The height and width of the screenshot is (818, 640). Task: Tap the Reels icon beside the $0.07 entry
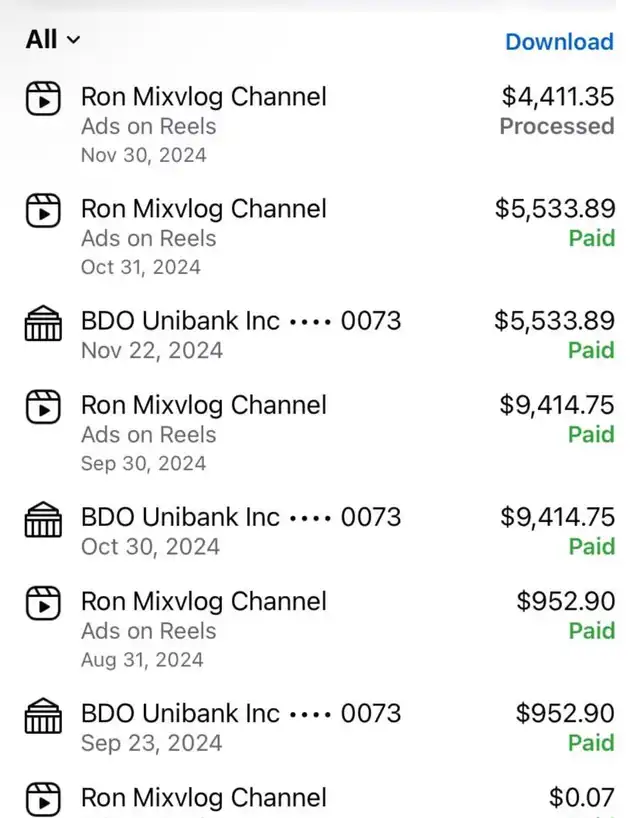click(43, 799)
